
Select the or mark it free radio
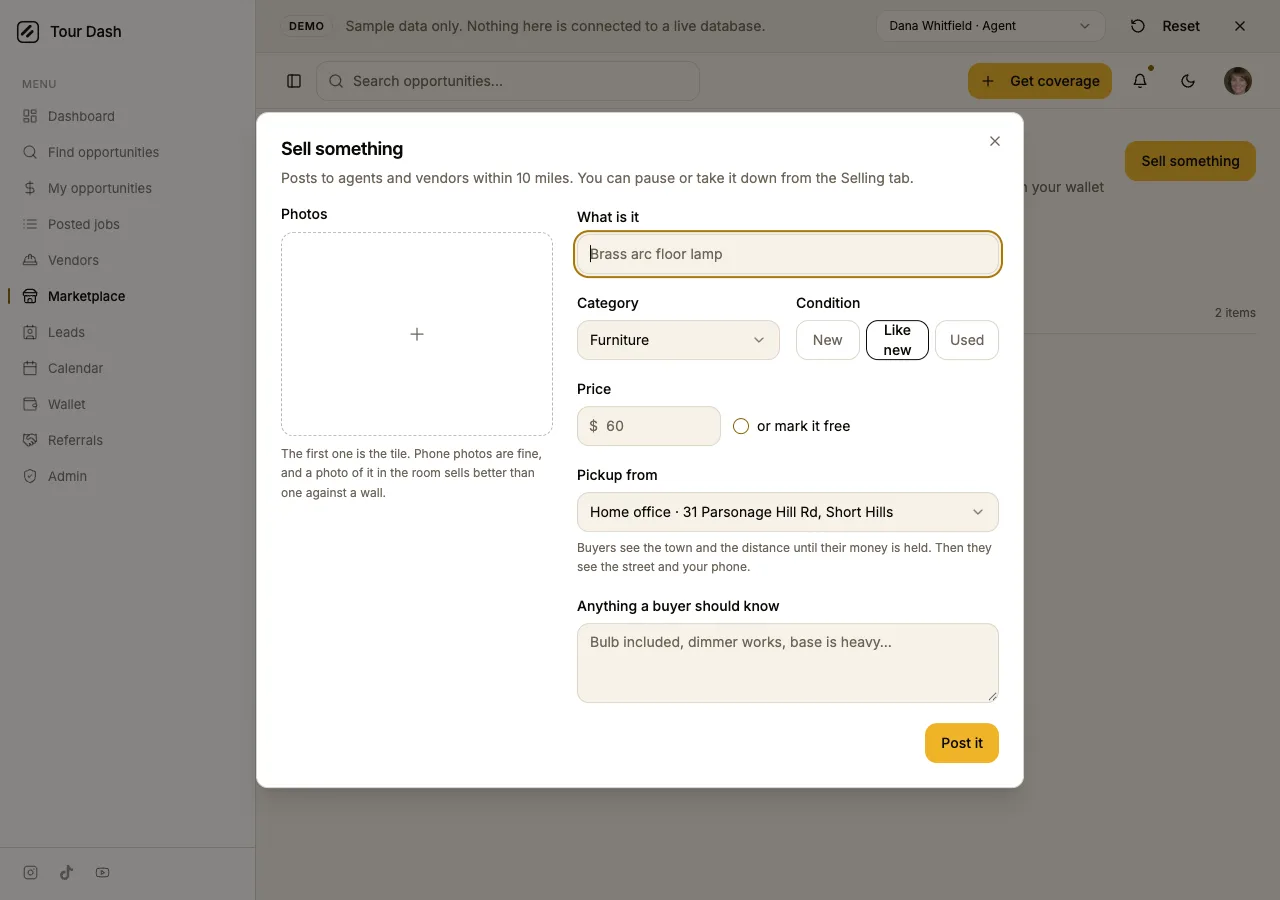tap(741, 426)
